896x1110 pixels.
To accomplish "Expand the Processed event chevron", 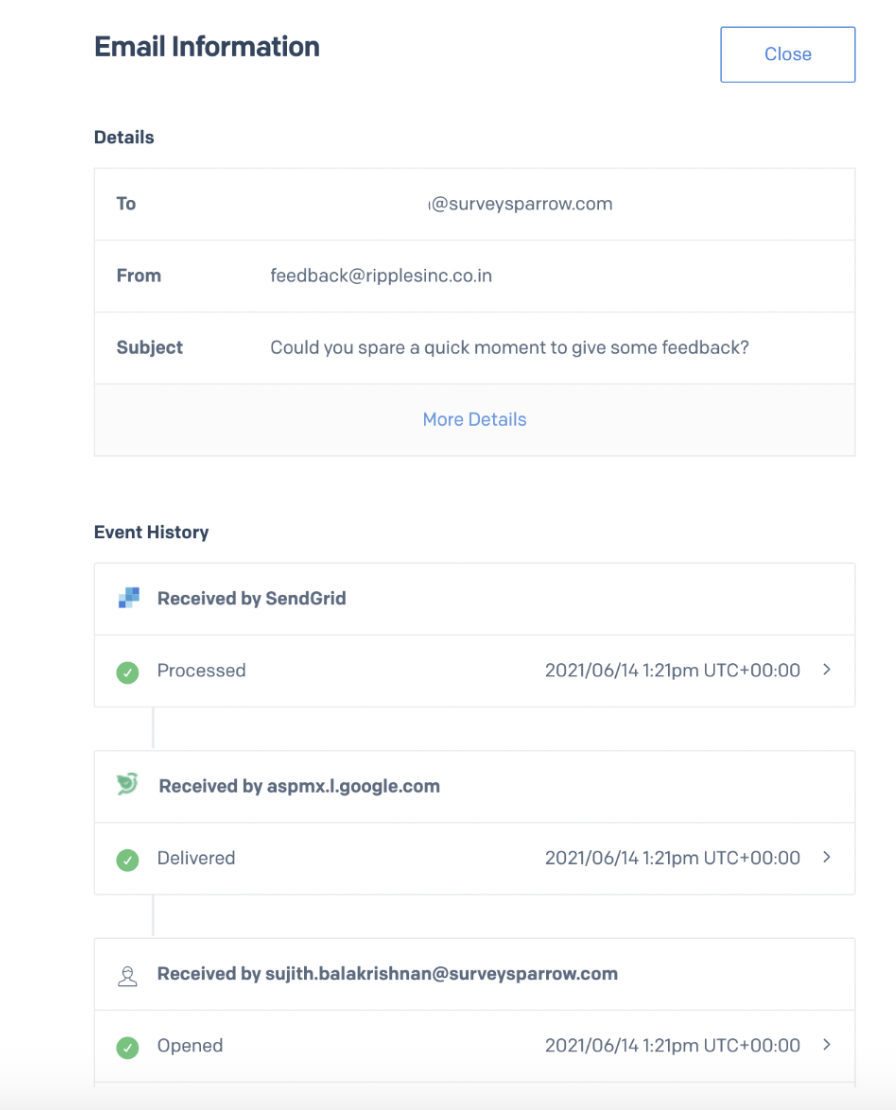I will pos(826,670).
